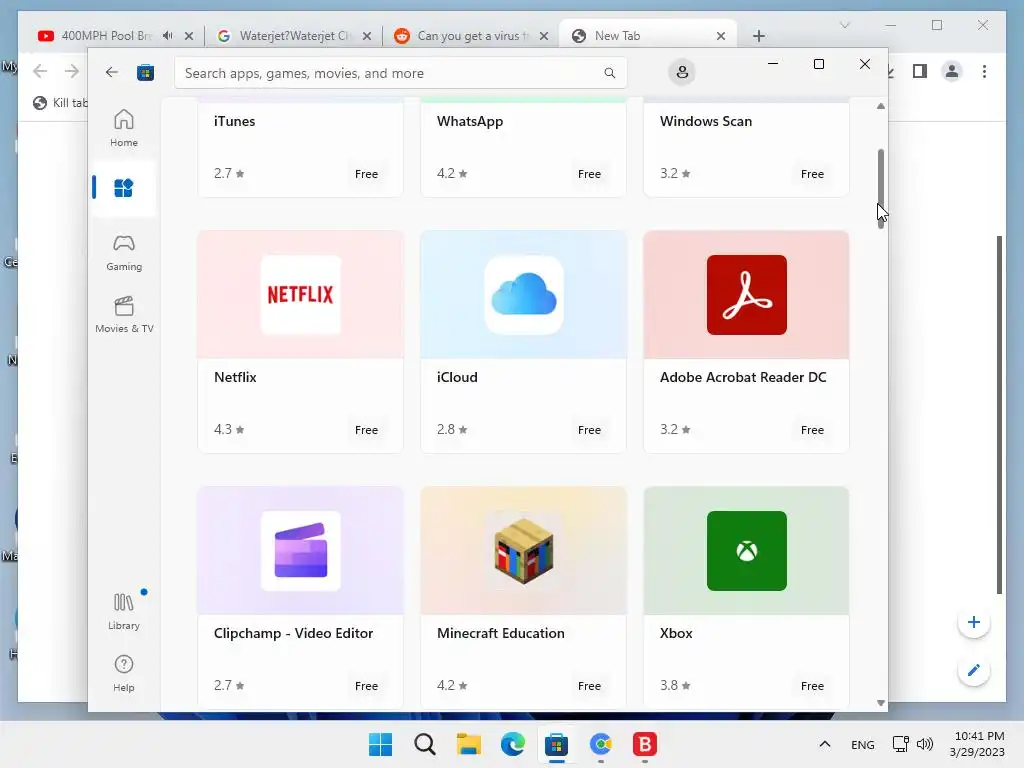The height and width of the screenshot is (768, 1024).
Task: Open the Chrome profile avatar
Action: [x=952, y=71]
